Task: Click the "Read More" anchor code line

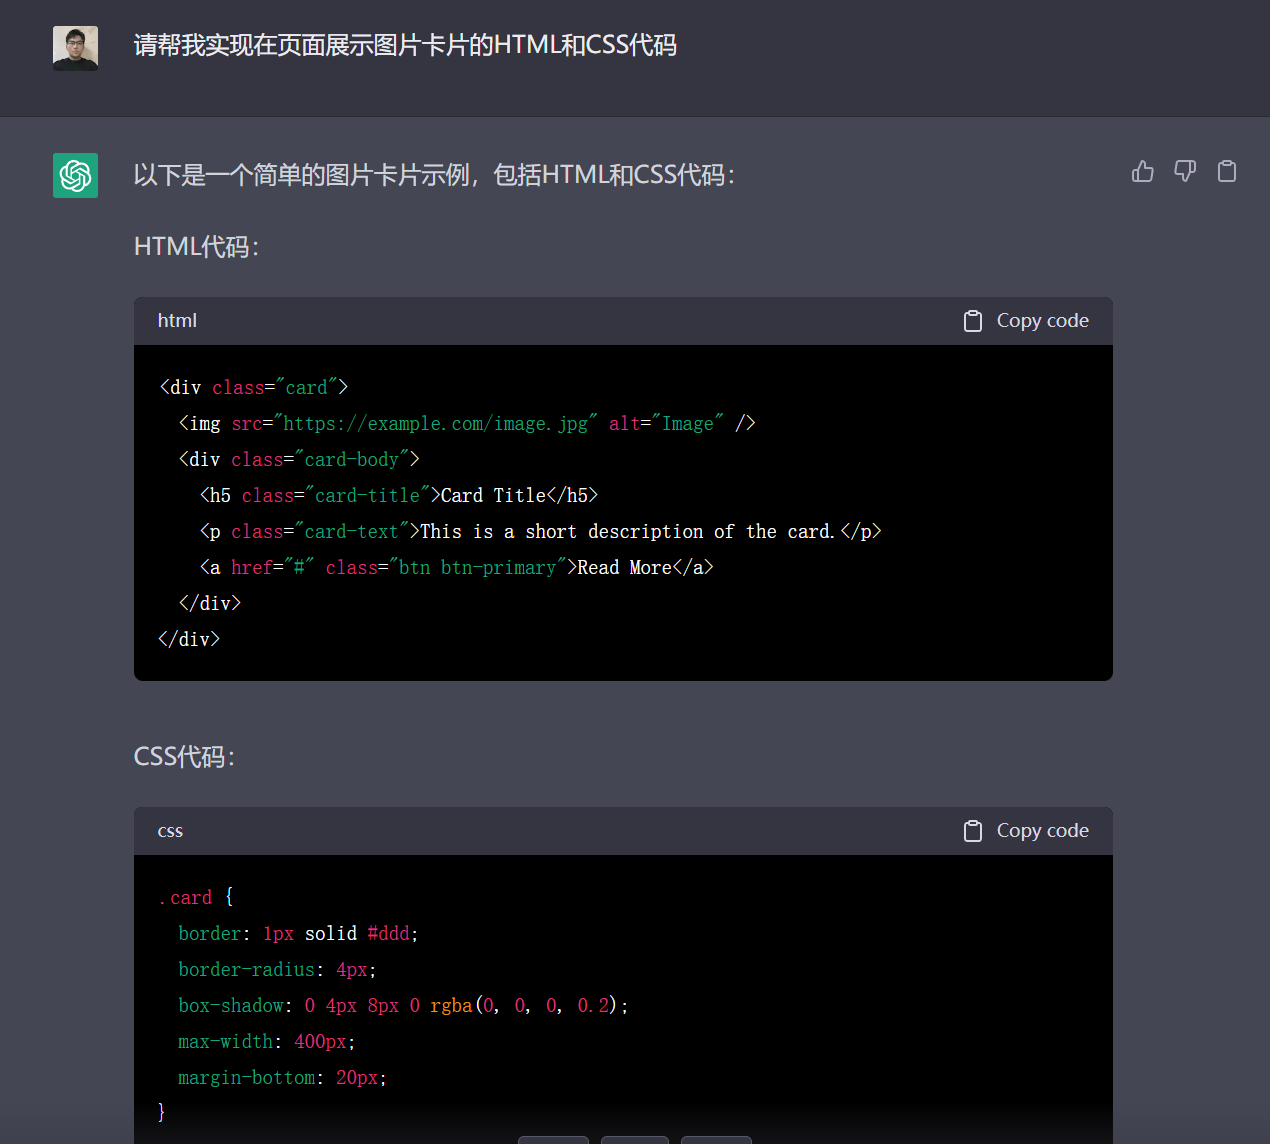Action: (x=457, y=568)
